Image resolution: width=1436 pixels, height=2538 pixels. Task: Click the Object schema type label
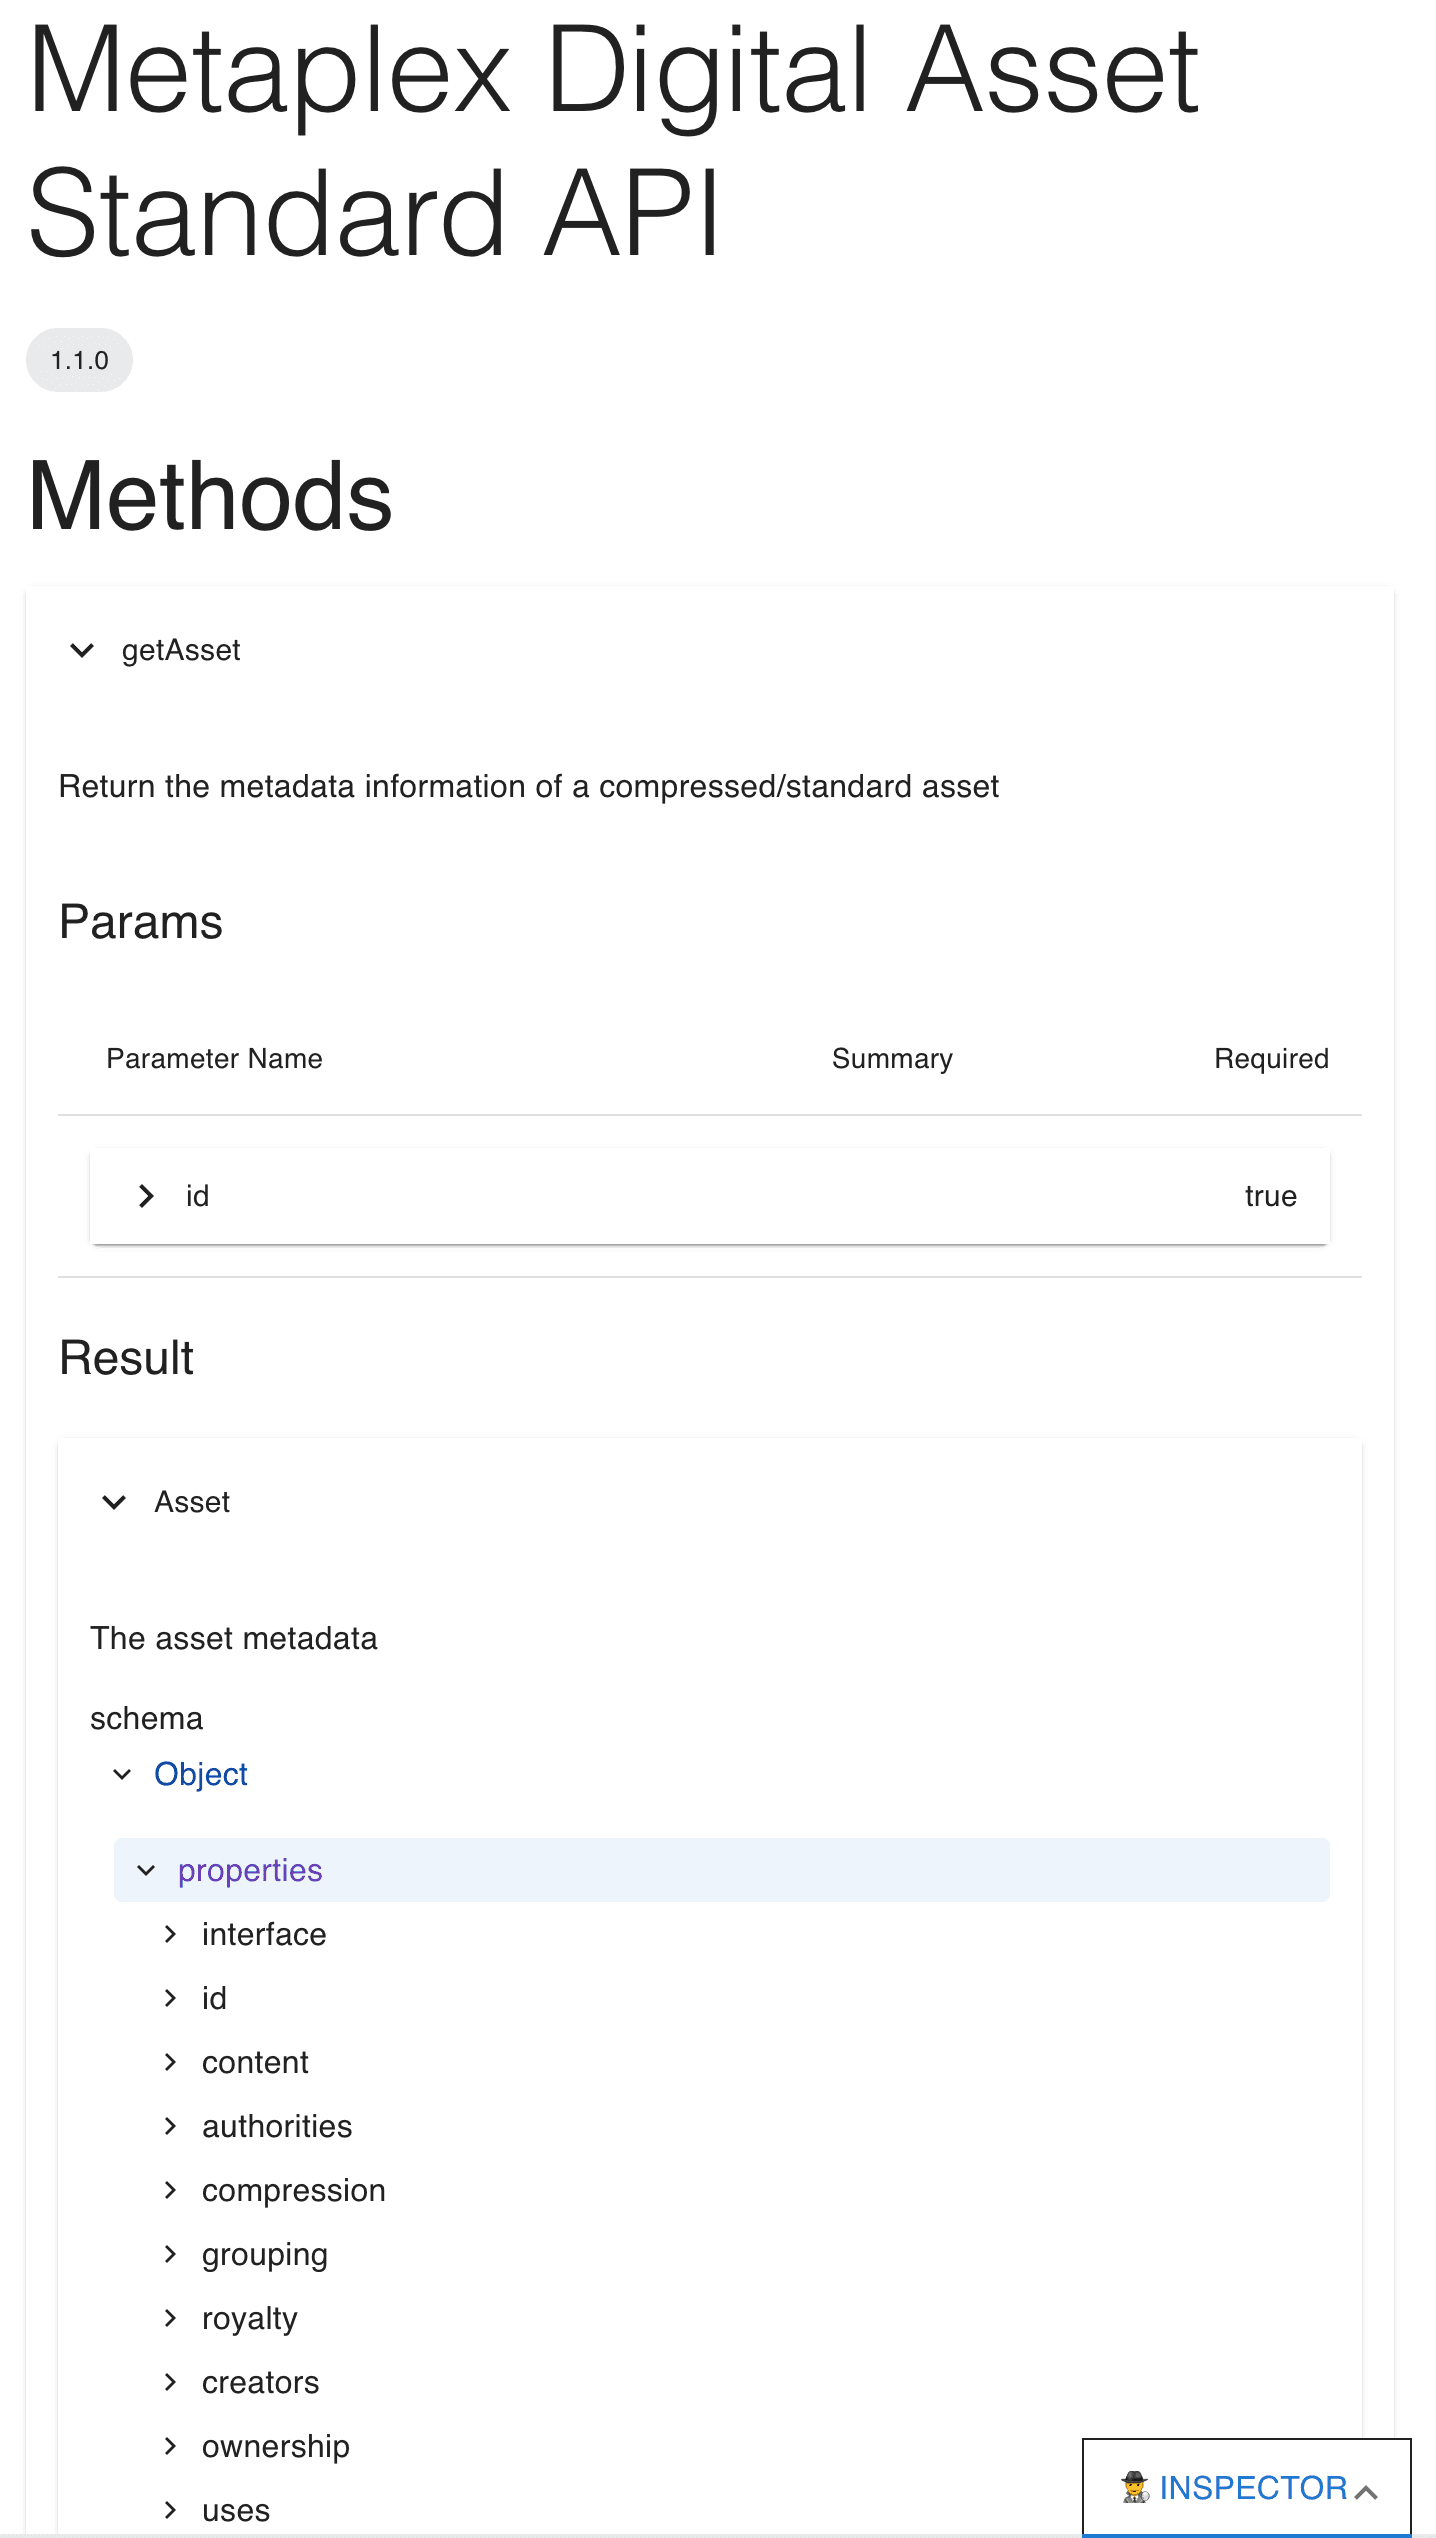[200, 1774]
